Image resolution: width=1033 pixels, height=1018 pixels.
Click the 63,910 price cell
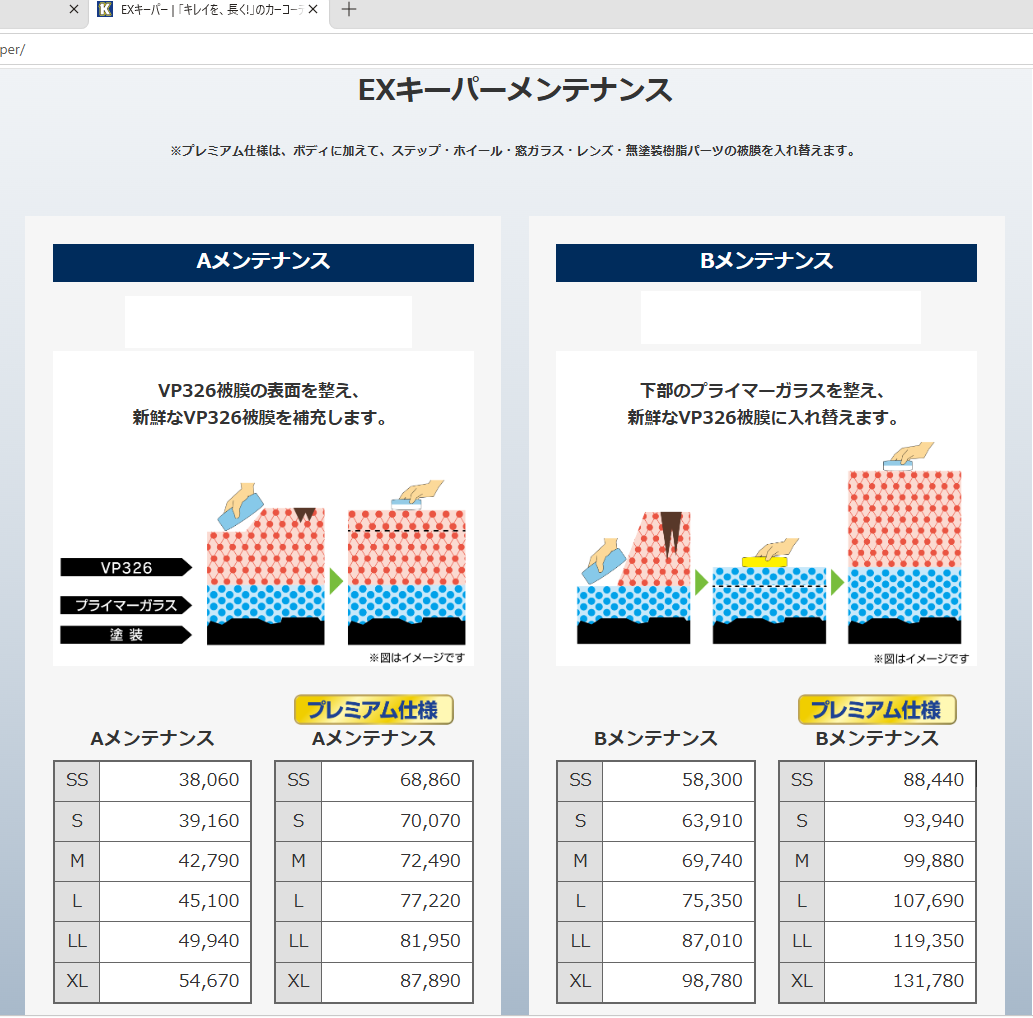click(x=679, y=821)
